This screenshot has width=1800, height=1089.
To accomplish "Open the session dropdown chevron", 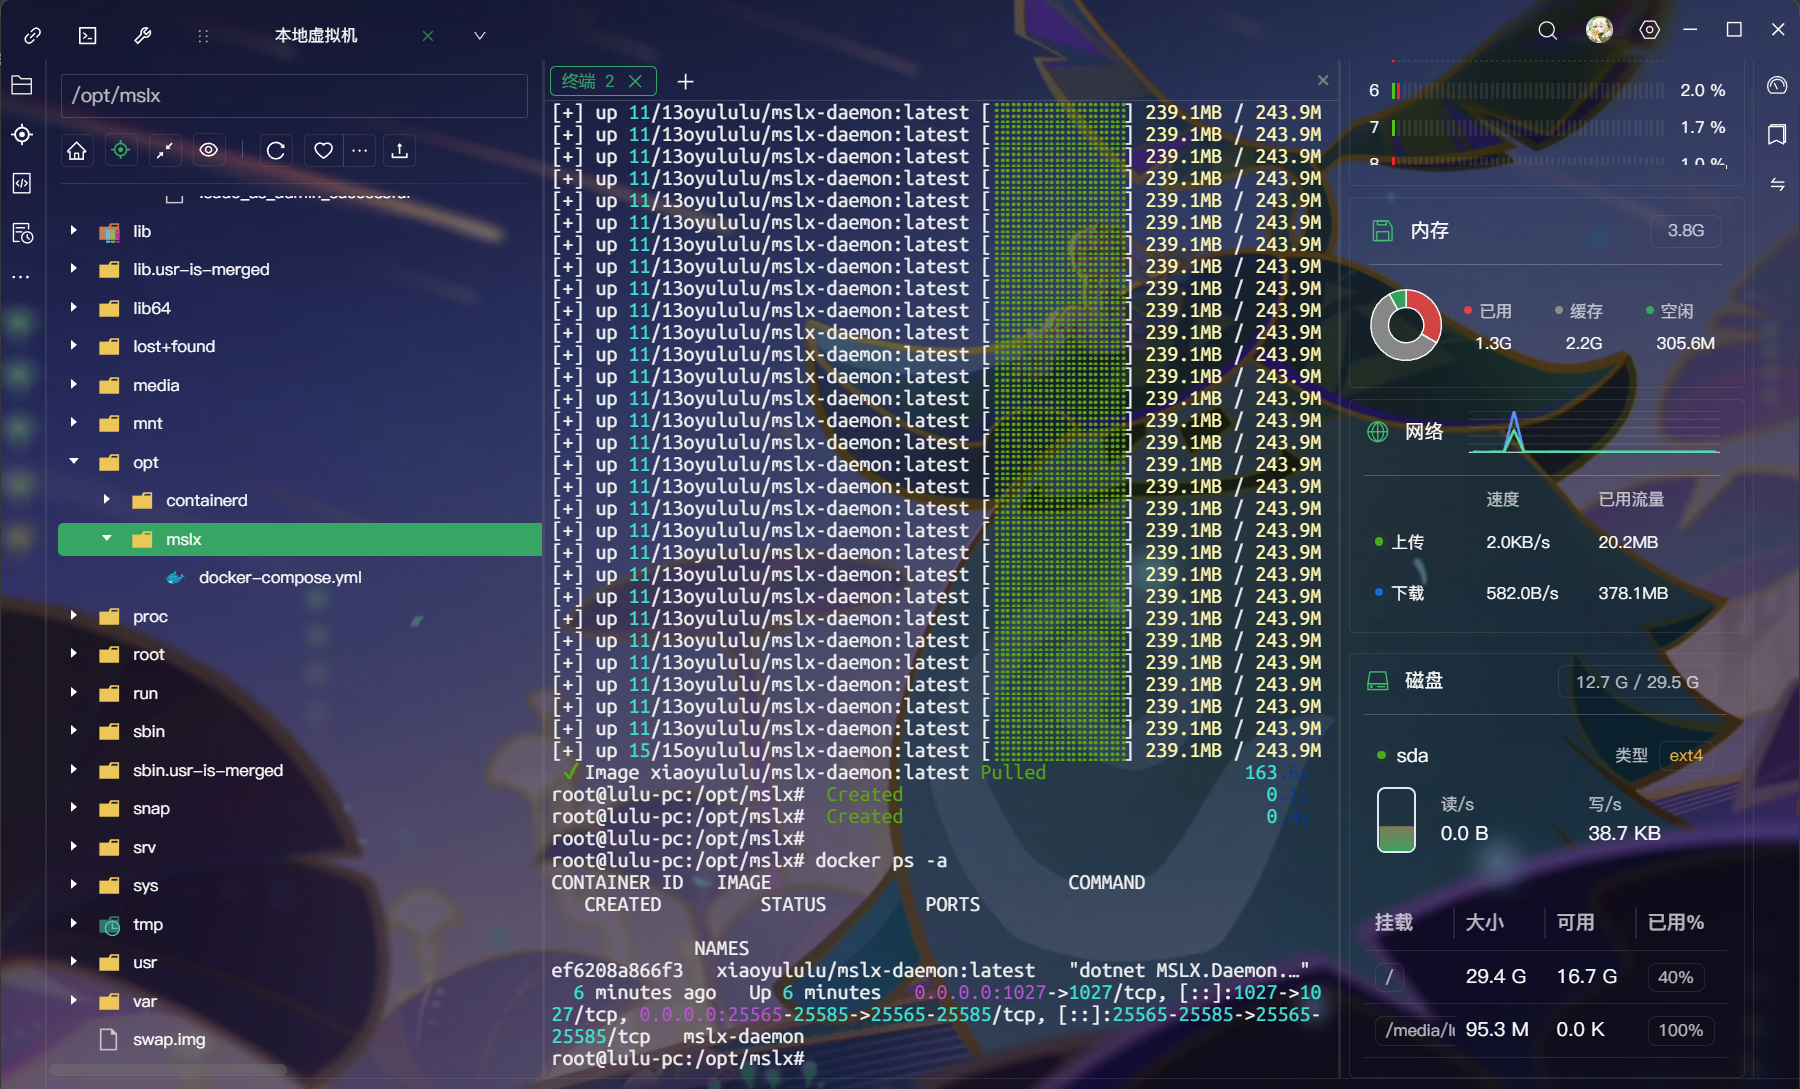I will 480,36.
